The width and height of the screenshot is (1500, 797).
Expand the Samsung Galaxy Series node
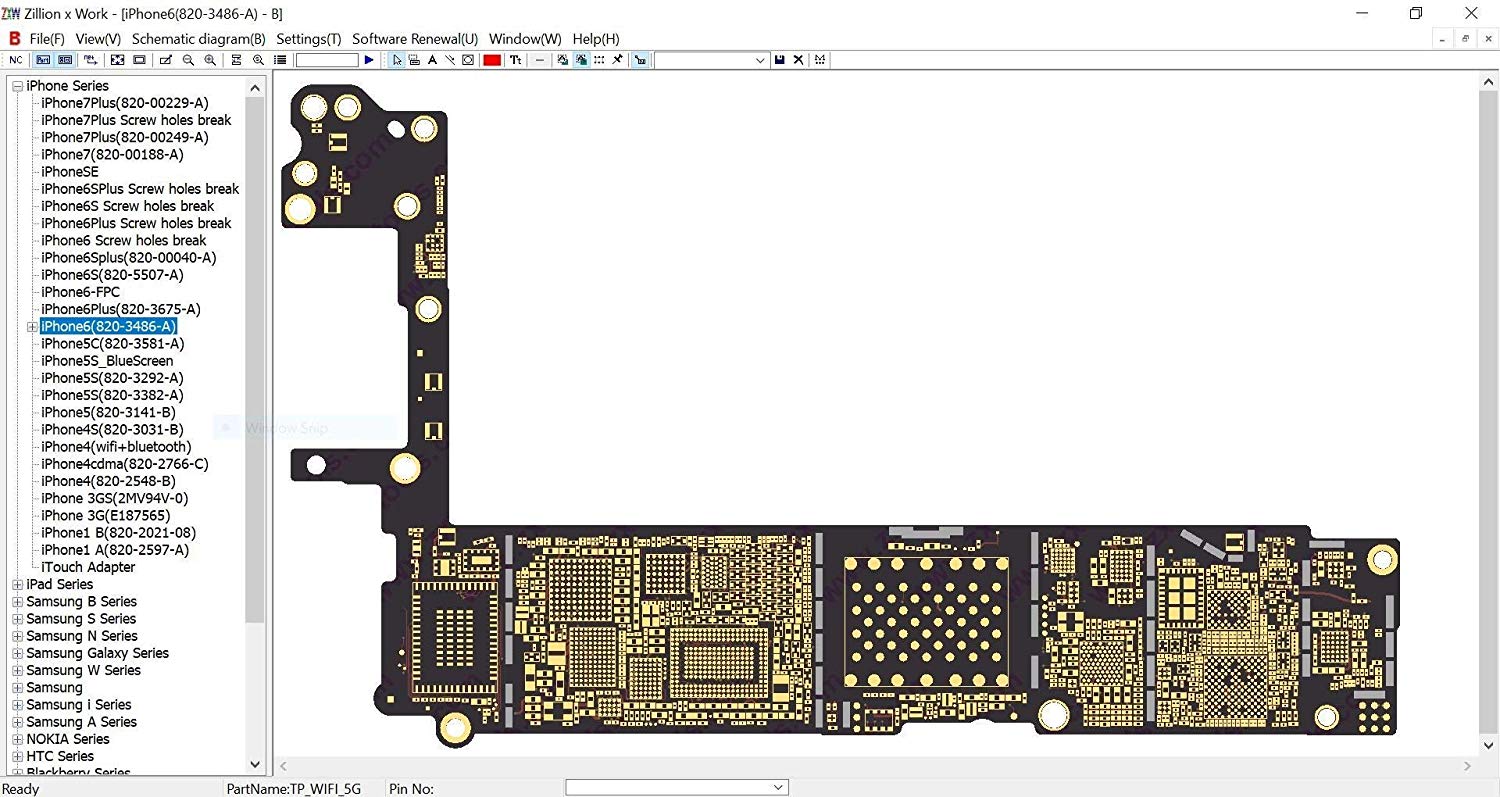(17, 653)
